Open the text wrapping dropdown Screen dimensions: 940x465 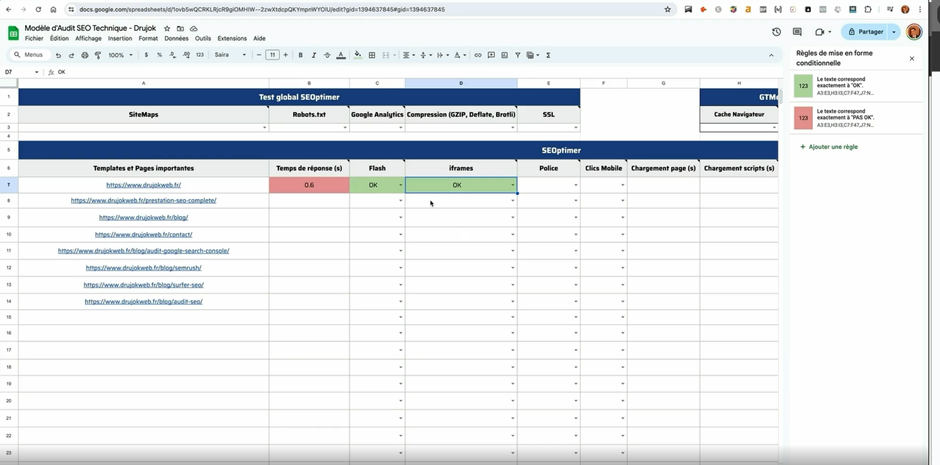[442, 55]
